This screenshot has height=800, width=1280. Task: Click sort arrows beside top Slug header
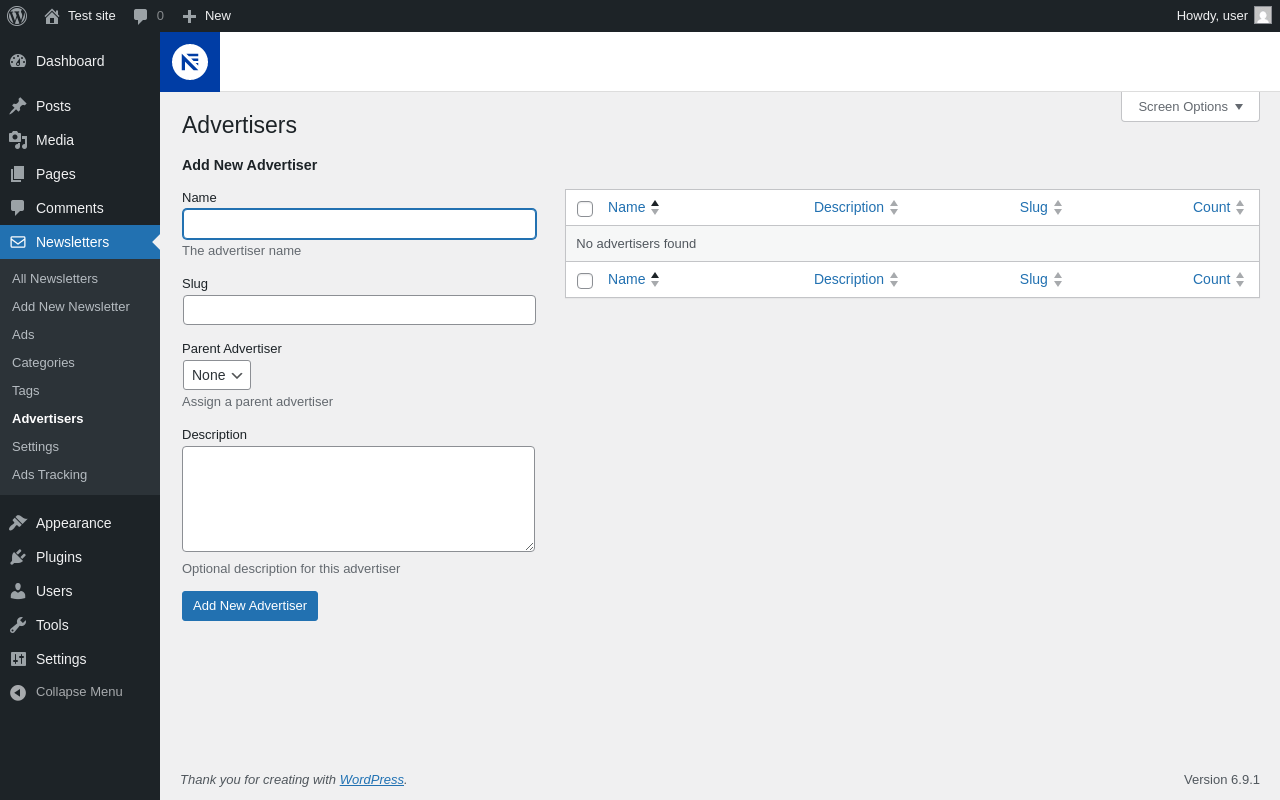point(1058,208)
